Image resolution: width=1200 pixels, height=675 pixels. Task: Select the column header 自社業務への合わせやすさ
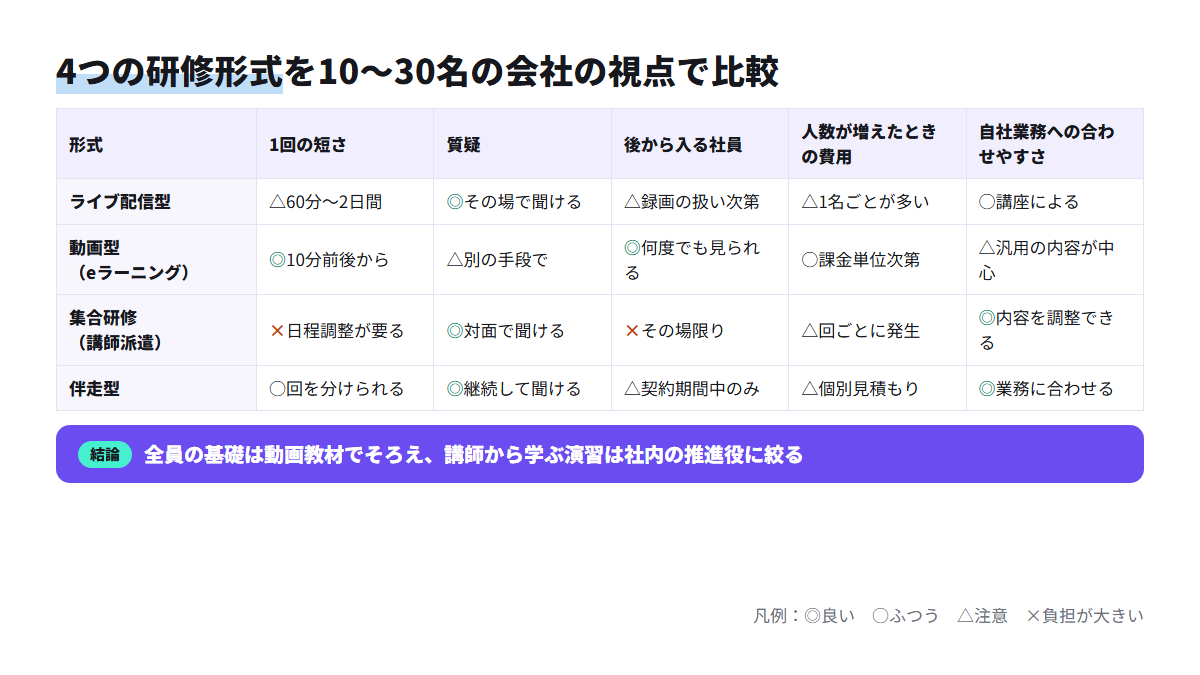tap(1055, 144)
